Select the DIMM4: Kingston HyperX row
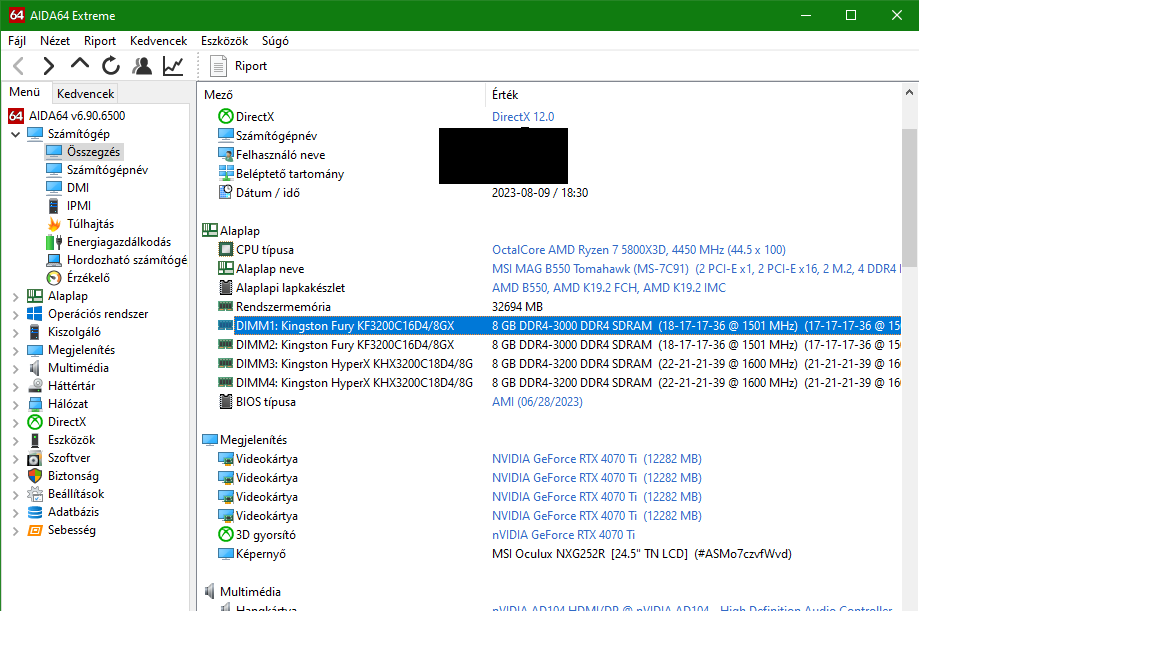The image size is (1152, 648). 558,383
